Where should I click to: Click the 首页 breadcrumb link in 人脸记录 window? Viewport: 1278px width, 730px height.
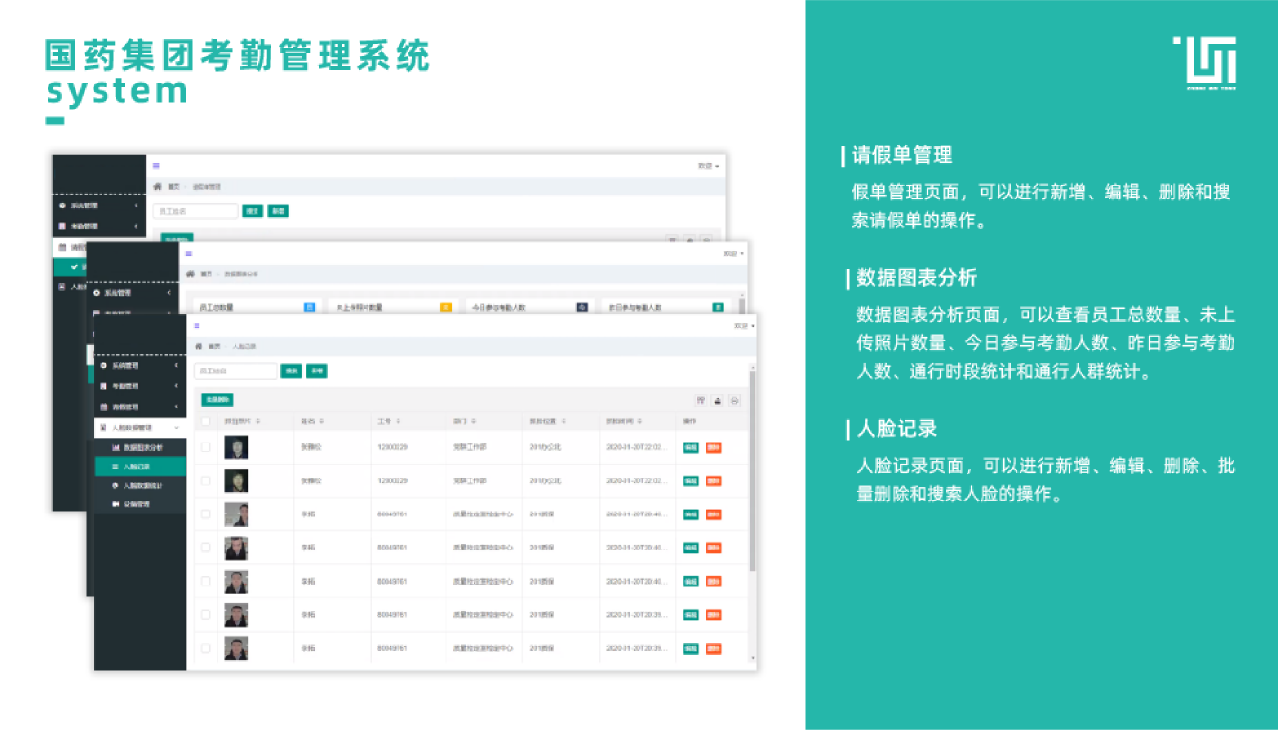point(214,346)
